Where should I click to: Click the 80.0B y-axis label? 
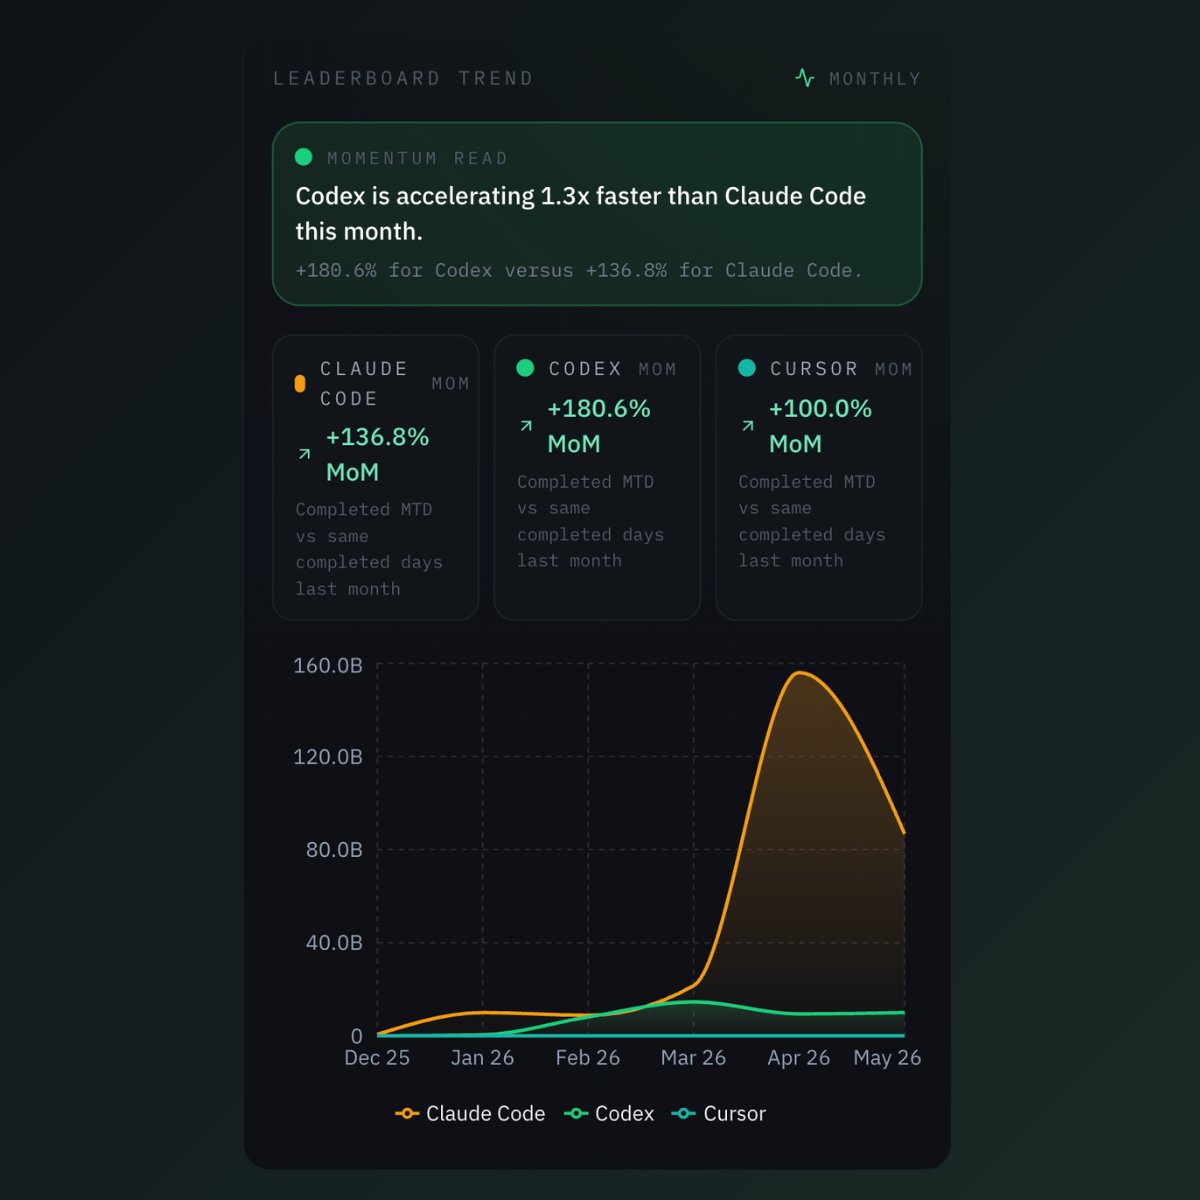coord(334,849)
